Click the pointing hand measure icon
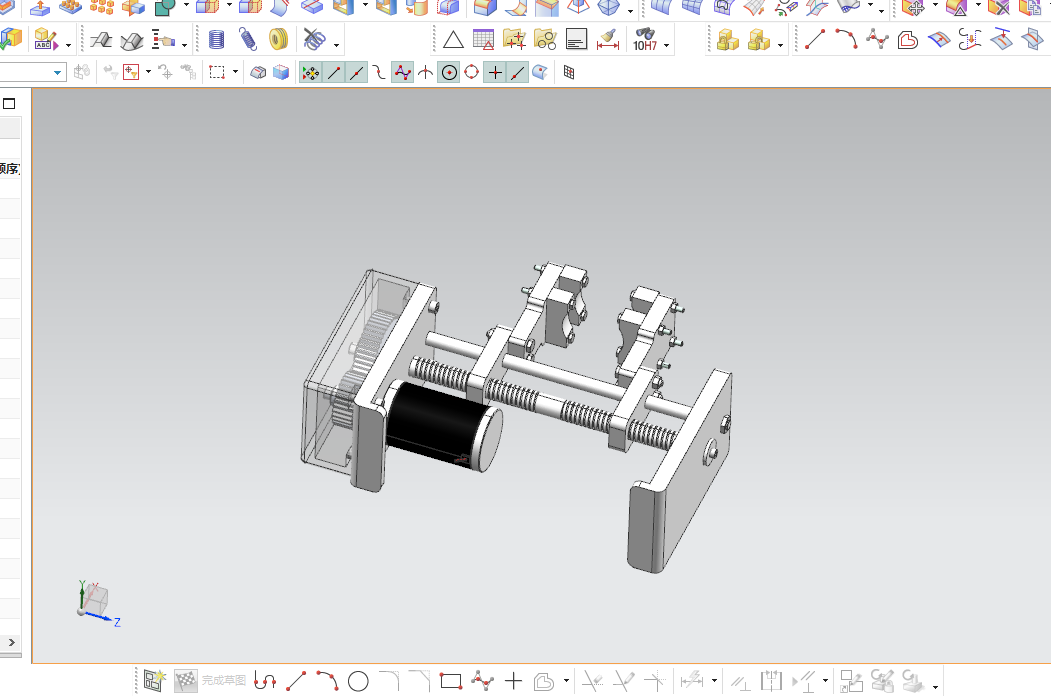 (x=163, y=40)
